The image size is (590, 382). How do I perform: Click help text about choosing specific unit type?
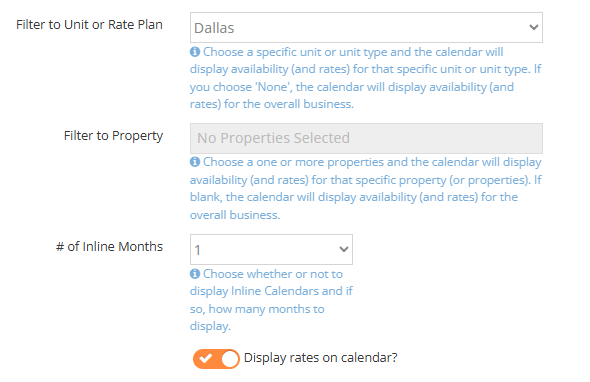click(x=366, y=78)
